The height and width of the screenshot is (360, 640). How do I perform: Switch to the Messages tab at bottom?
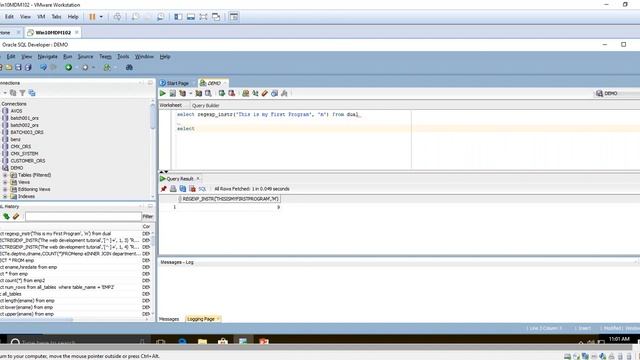click(x=169, y=319)
